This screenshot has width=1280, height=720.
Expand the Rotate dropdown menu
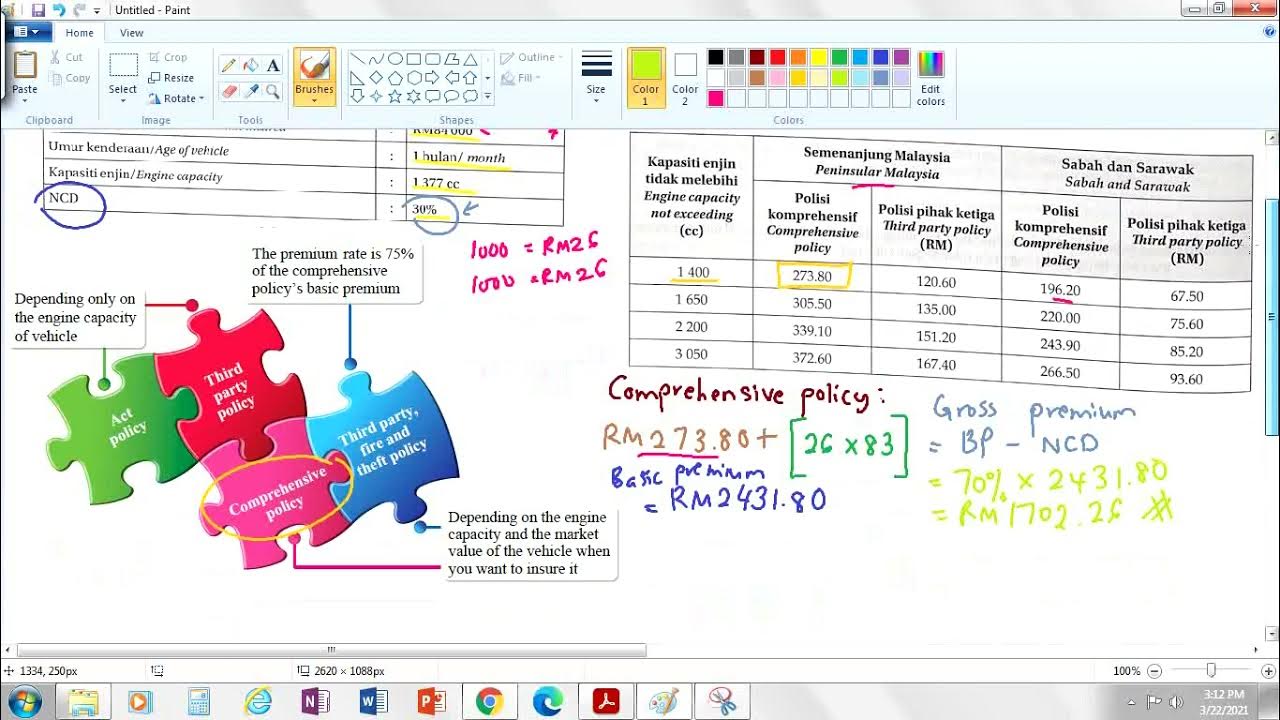tap(201, 99)
